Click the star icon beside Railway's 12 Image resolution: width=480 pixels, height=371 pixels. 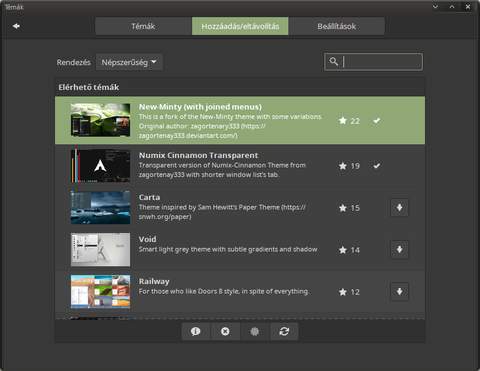pos(343,292)
